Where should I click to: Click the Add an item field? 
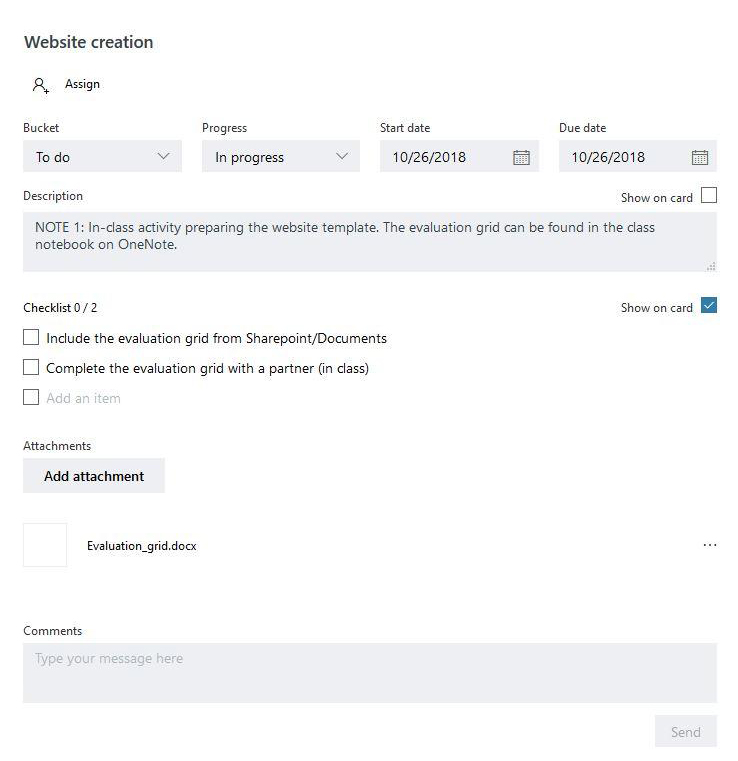coord(83,398)
